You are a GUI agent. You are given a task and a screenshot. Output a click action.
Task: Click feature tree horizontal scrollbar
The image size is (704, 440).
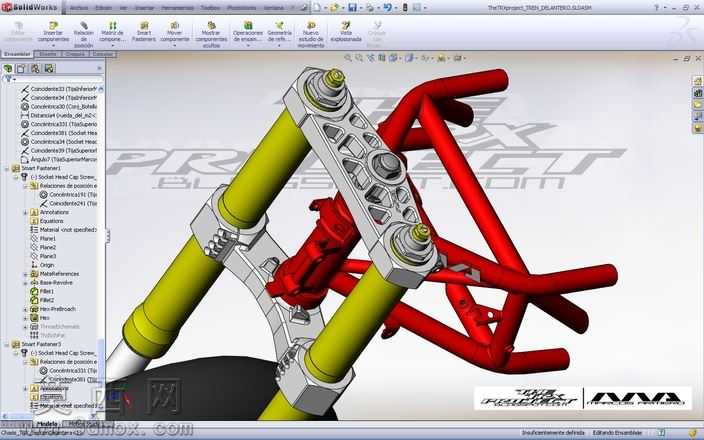coord(50,416)
